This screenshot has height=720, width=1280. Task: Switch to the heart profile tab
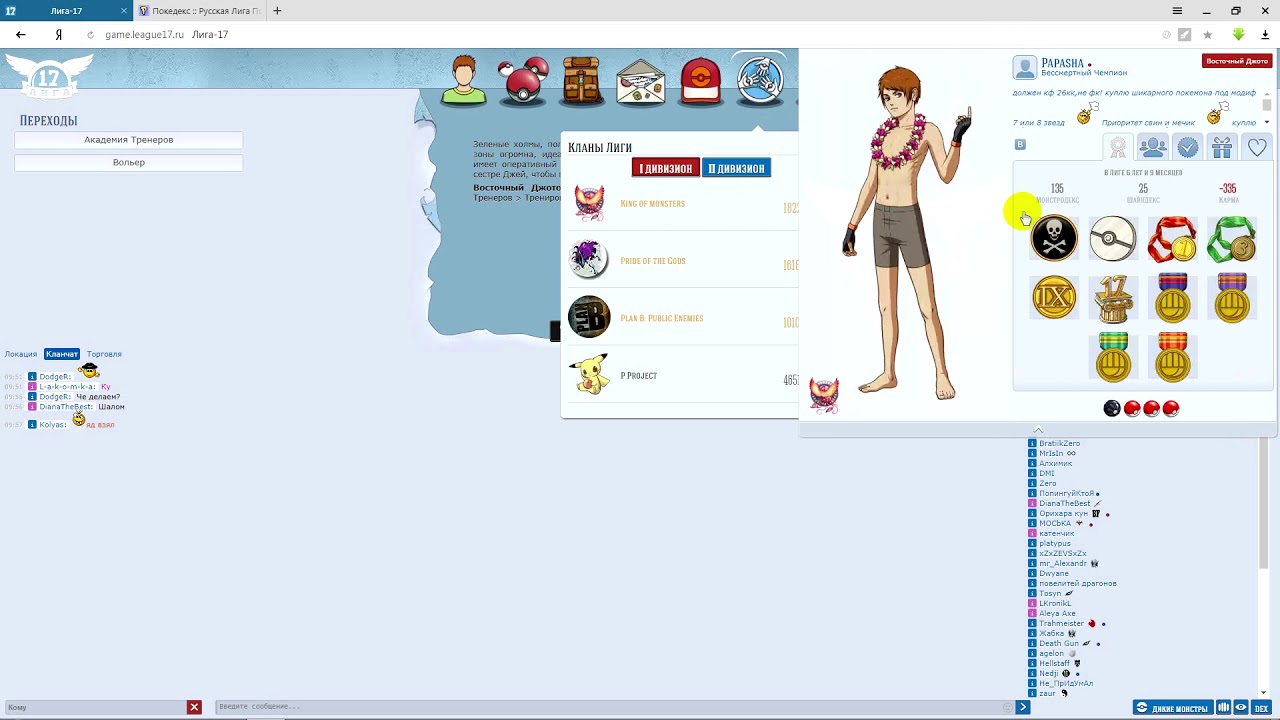(x=1257, y=147)
